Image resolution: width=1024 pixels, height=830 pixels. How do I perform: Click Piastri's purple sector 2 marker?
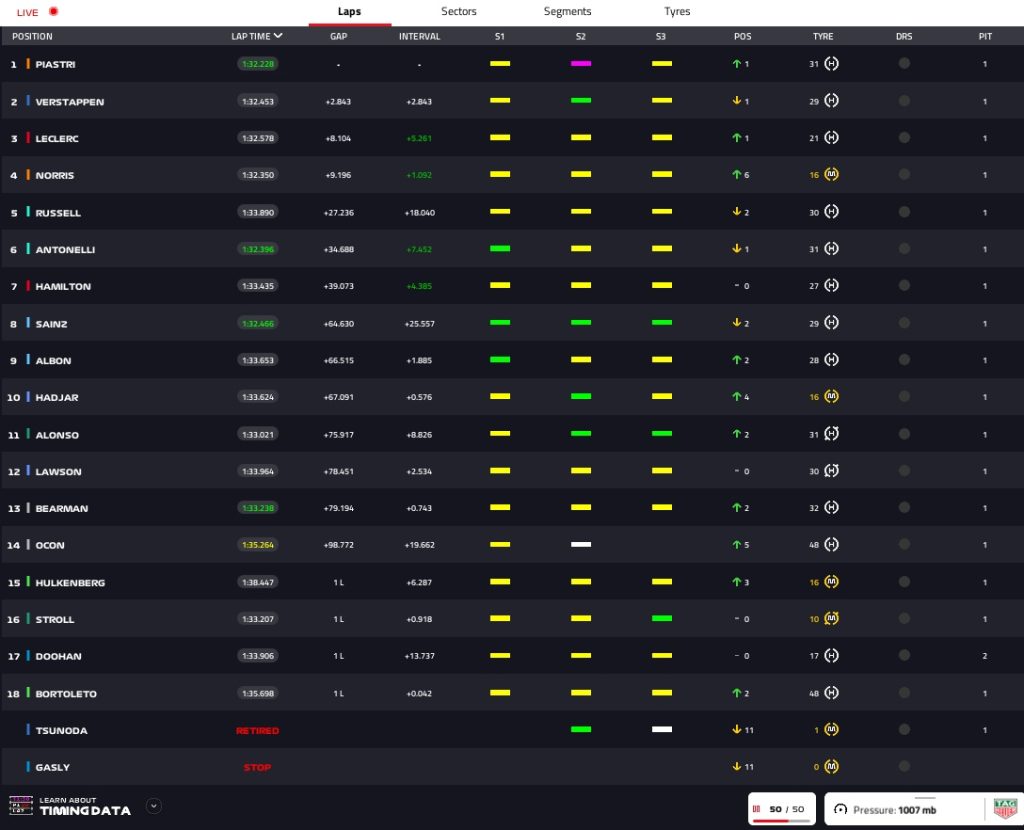(x=580, y=64)
